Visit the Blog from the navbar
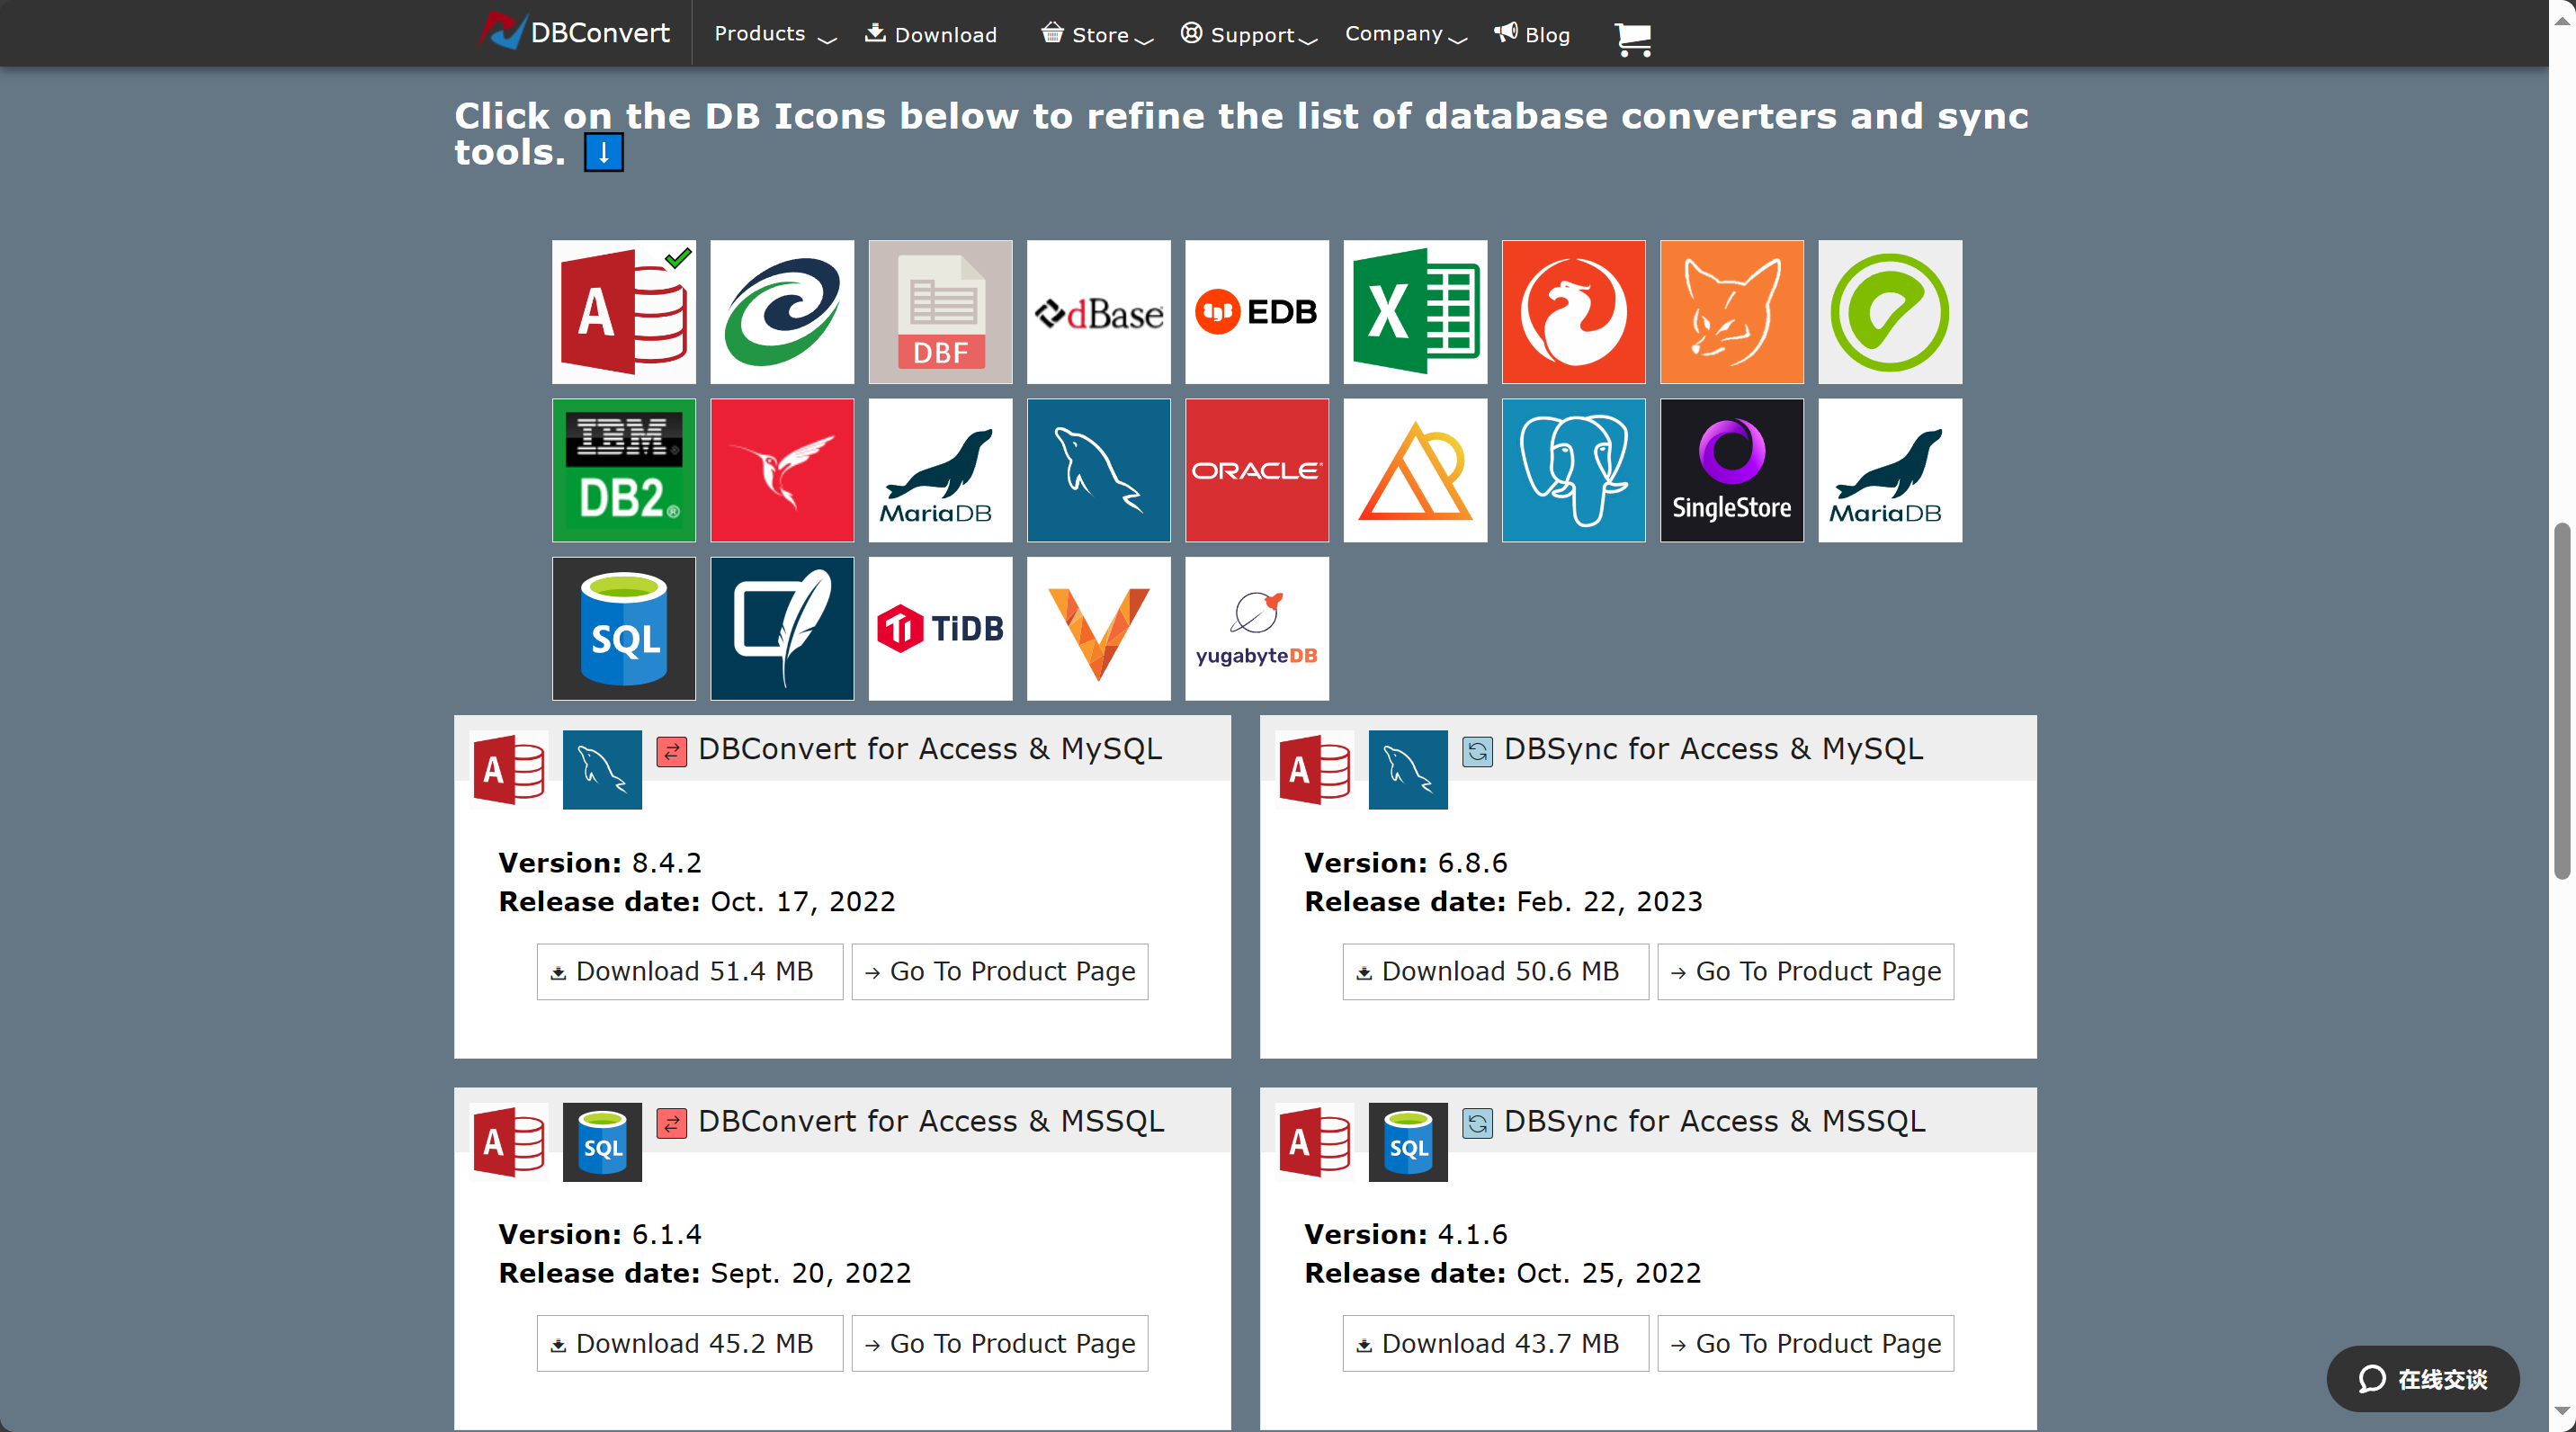This screenshot has height=1432, width=2576. point(1532,34)
